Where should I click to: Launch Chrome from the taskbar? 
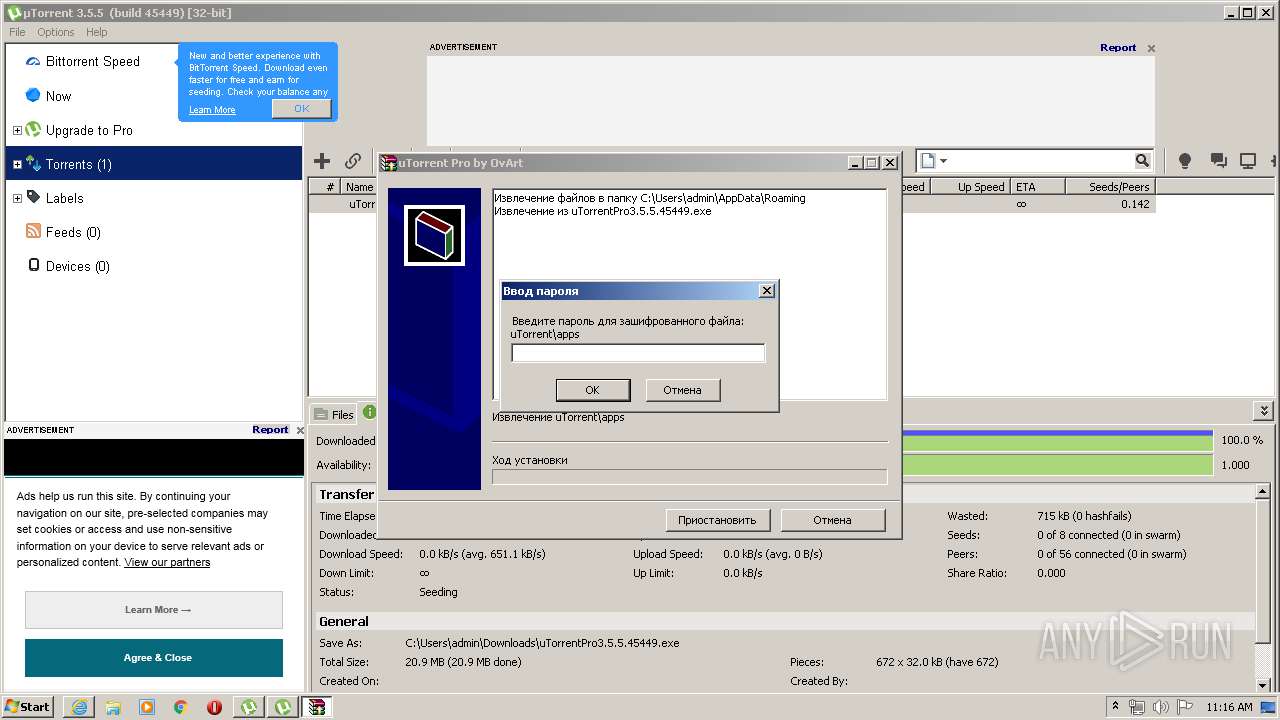pyautogui.click(x=181, y=707)
